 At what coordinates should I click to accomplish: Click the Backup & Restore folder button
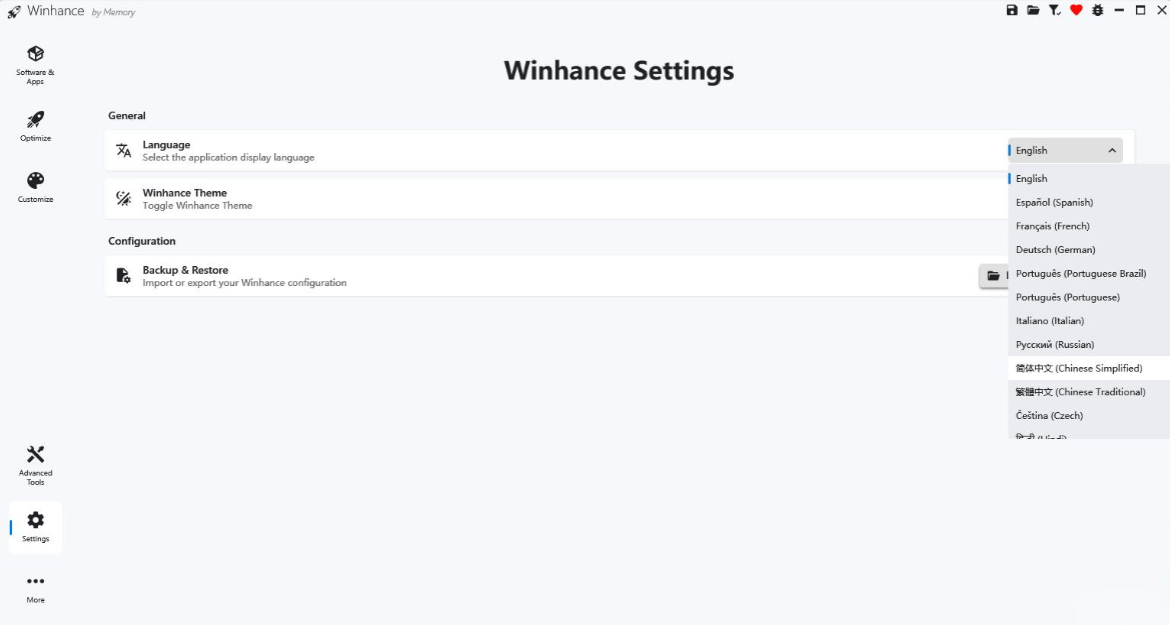coord(993,276)
